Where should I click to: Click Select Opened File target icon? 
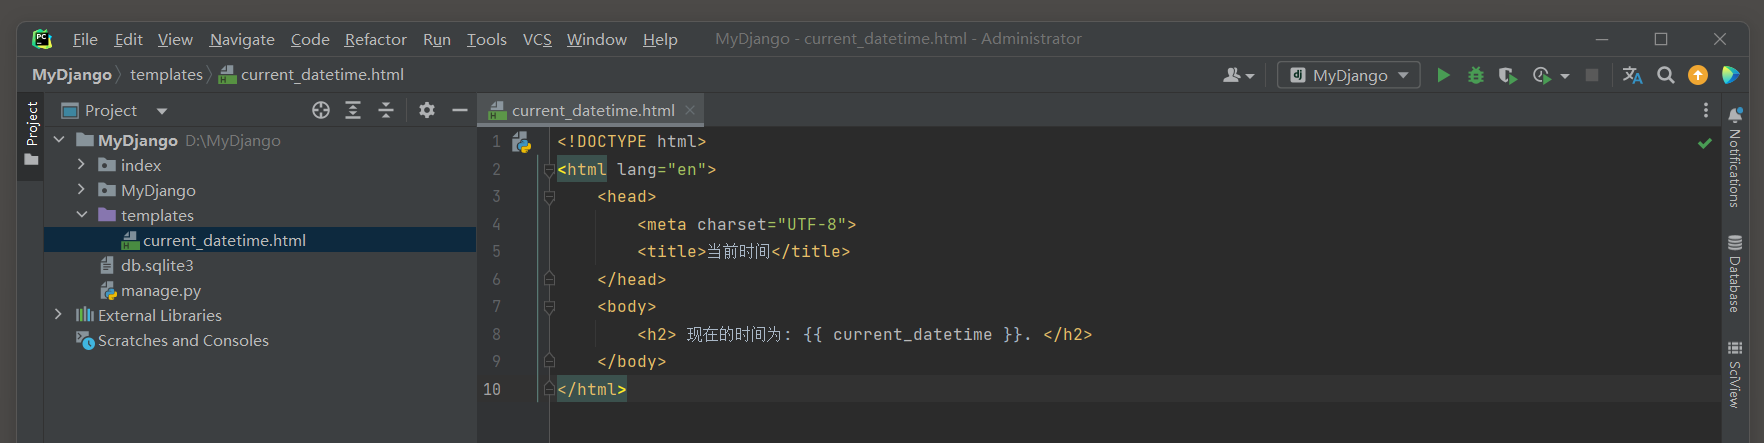pyautogui.click(x=321, y=110)
